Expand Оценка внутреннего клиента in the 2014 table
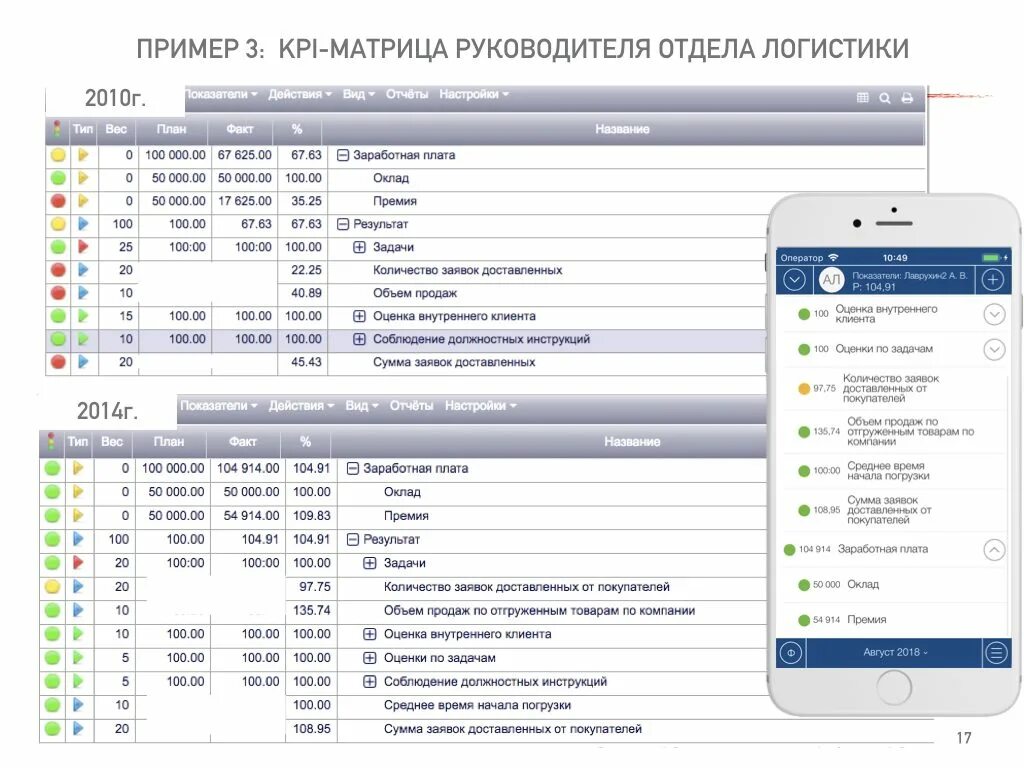1024x768 pixels. pyautogui.click(x=371, y=633)
